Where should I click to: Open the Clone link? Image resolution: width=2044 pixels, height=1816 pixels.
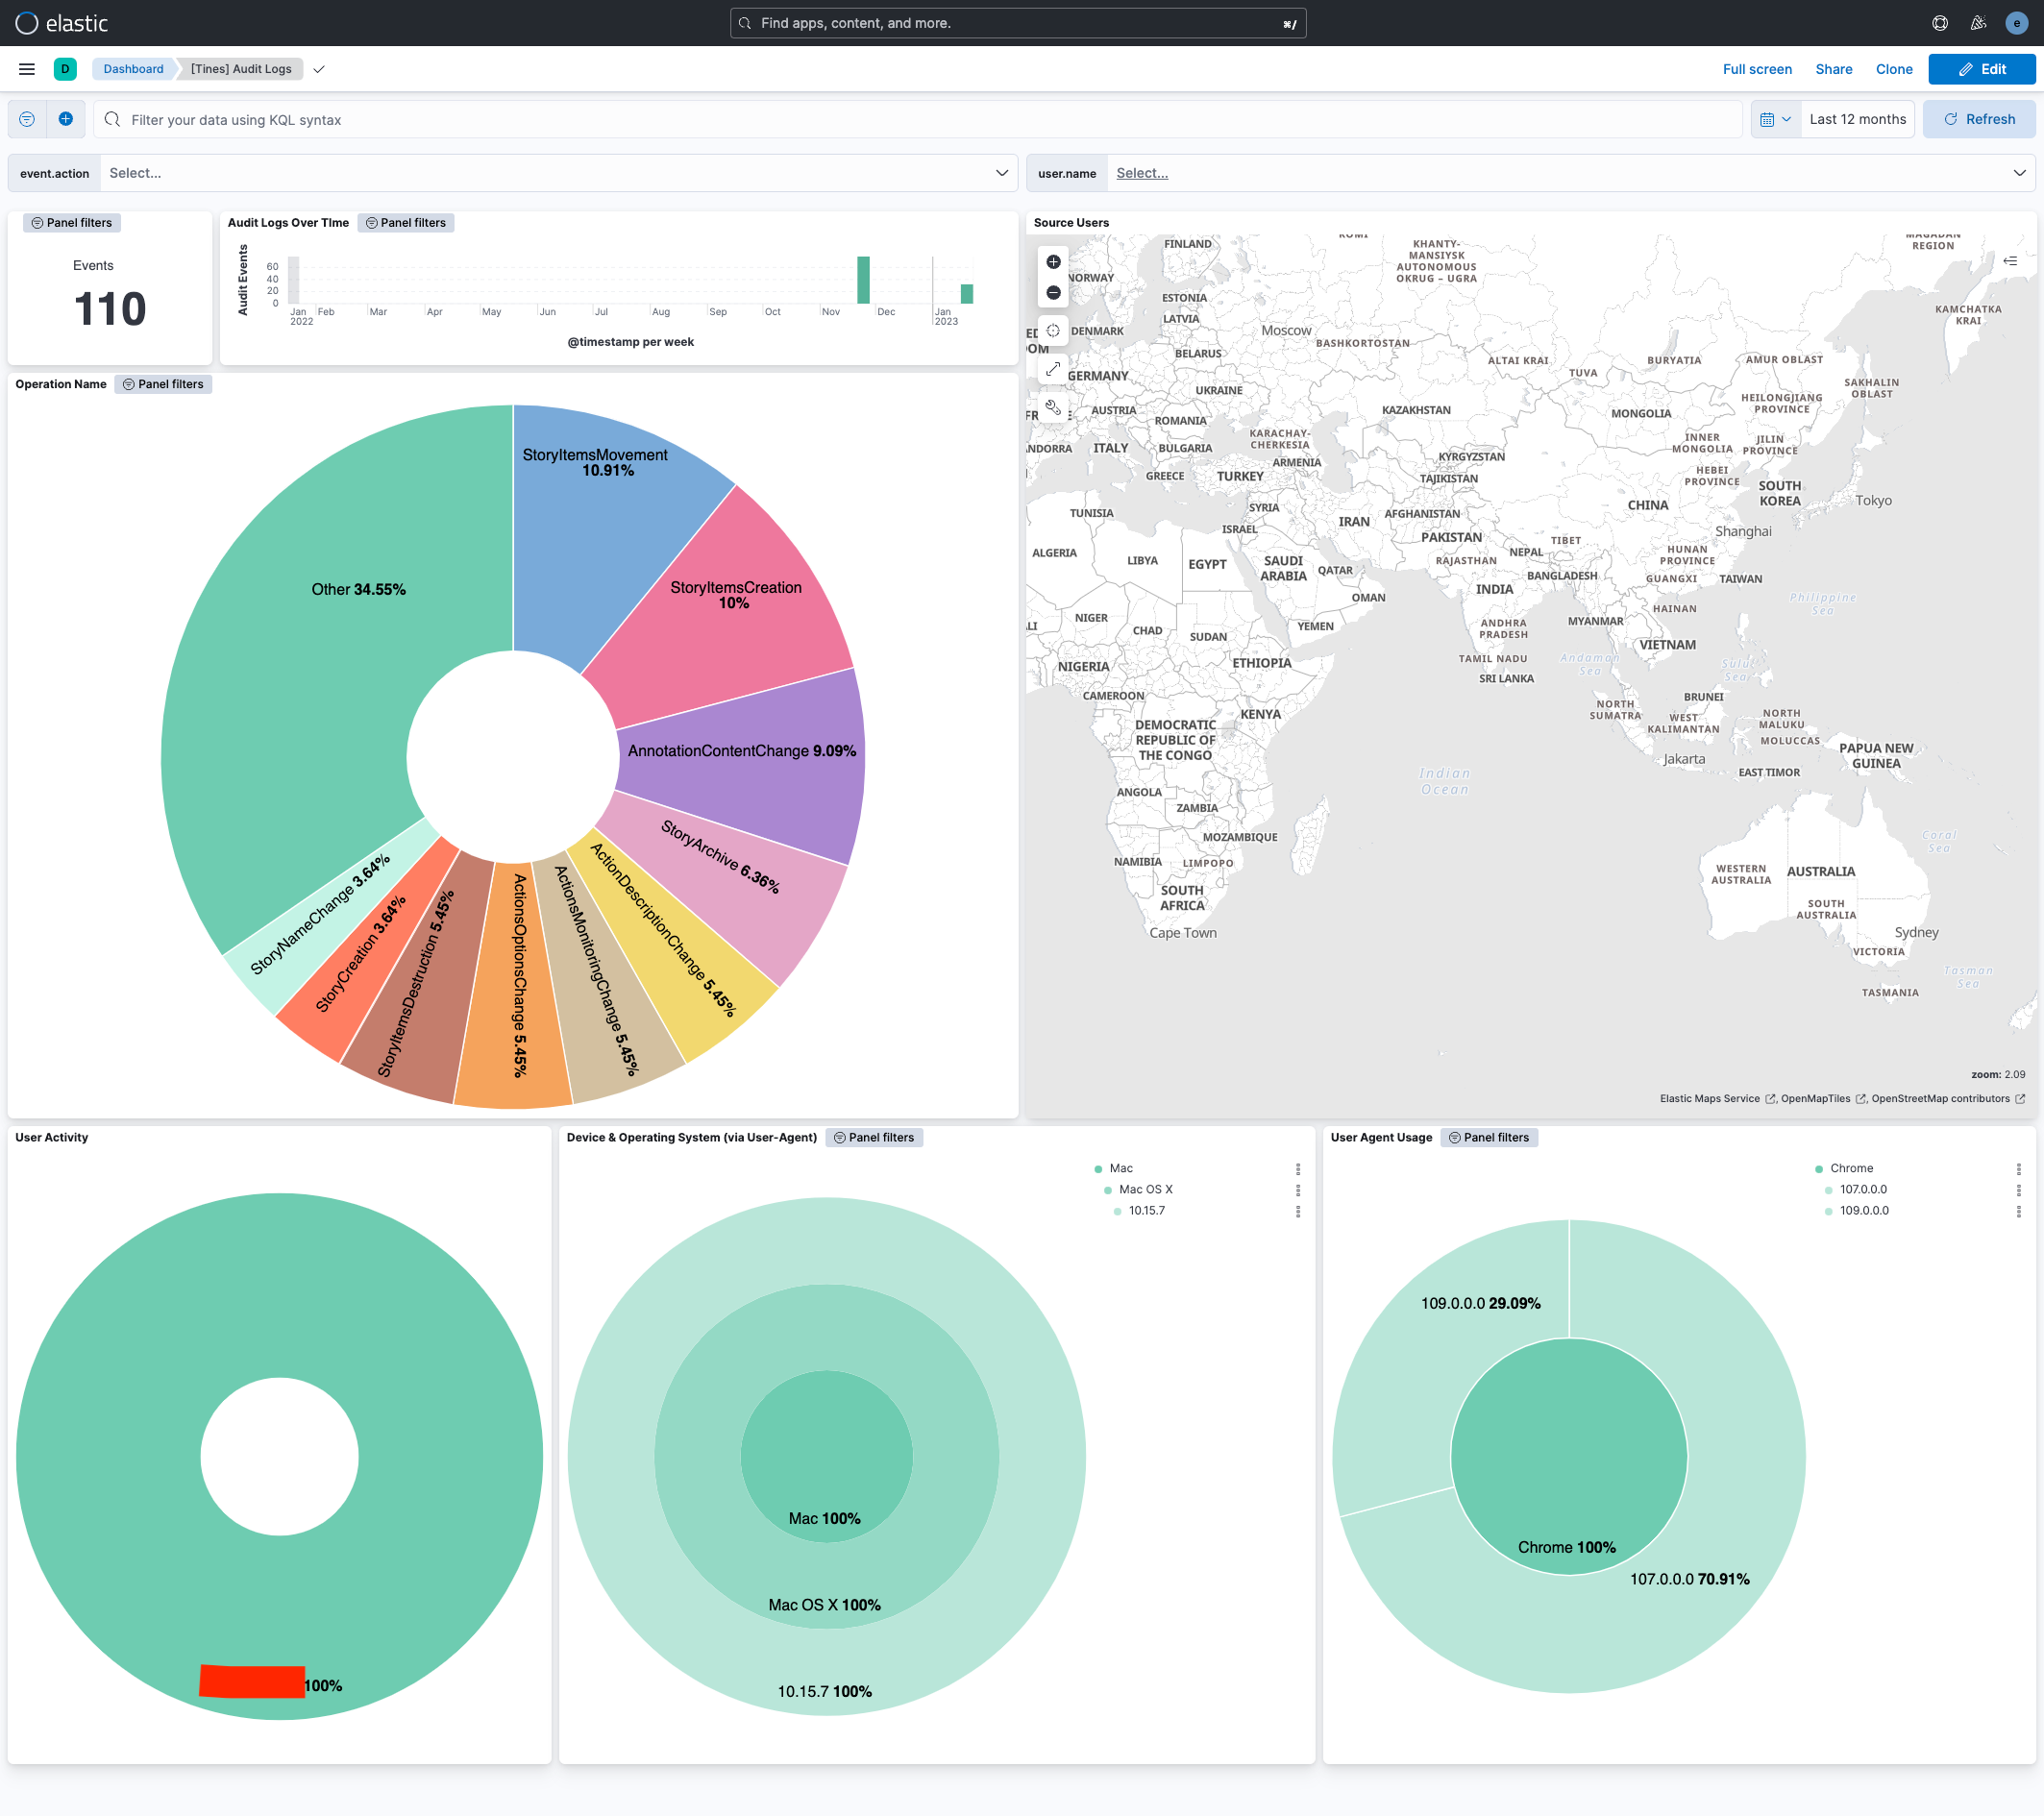tap(1893, 69)
